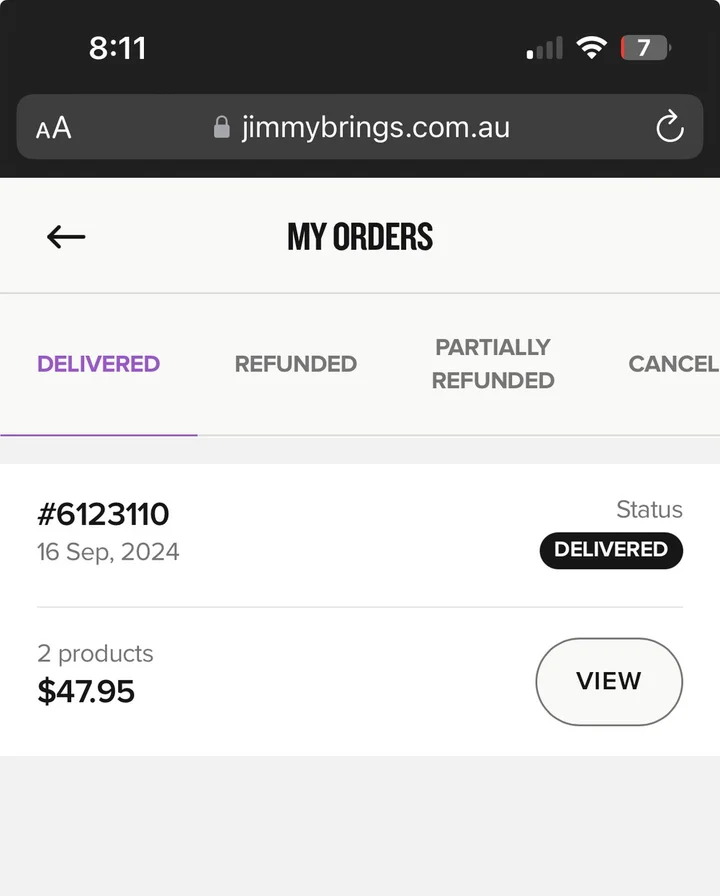Tap the Delivered status badge
This screenshot has width=720, height=896.
click(610, 550)
